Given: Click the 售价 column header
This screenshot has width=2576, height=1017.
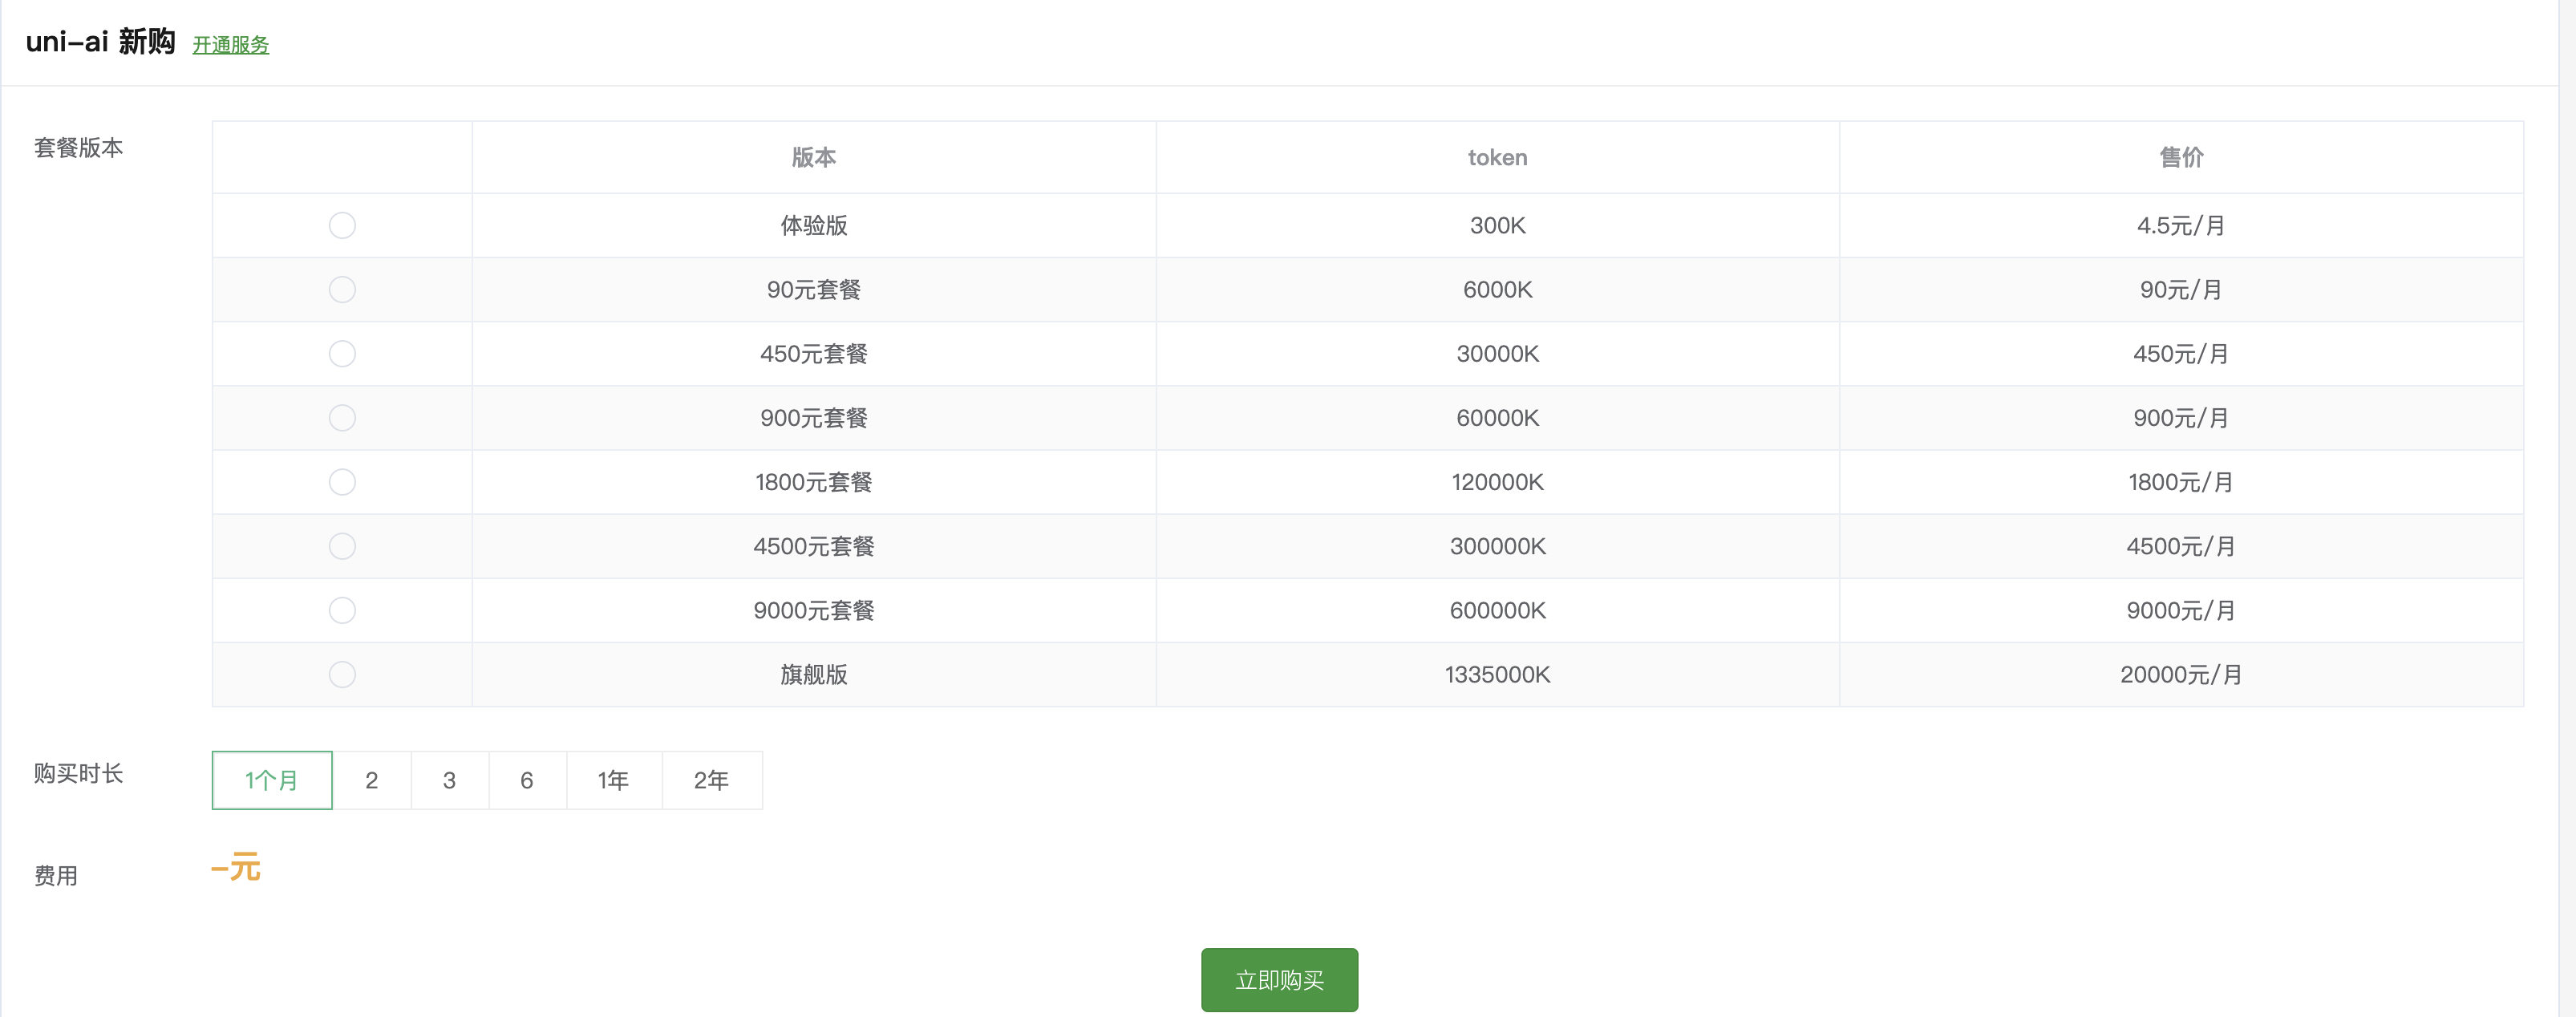Looking at the screenshot, I should click(2181, 157).
